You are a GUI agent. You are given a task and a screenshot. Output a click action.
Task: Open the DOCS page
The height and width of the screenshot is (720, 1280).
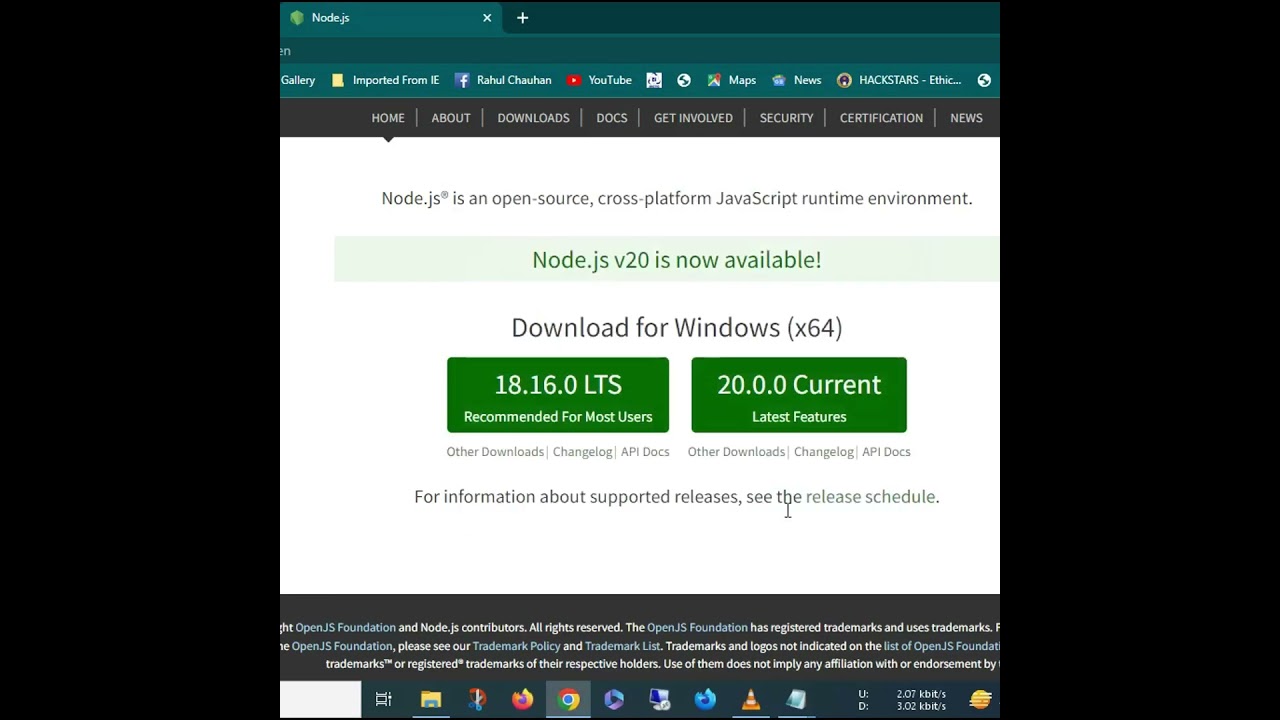pos(612,118)
